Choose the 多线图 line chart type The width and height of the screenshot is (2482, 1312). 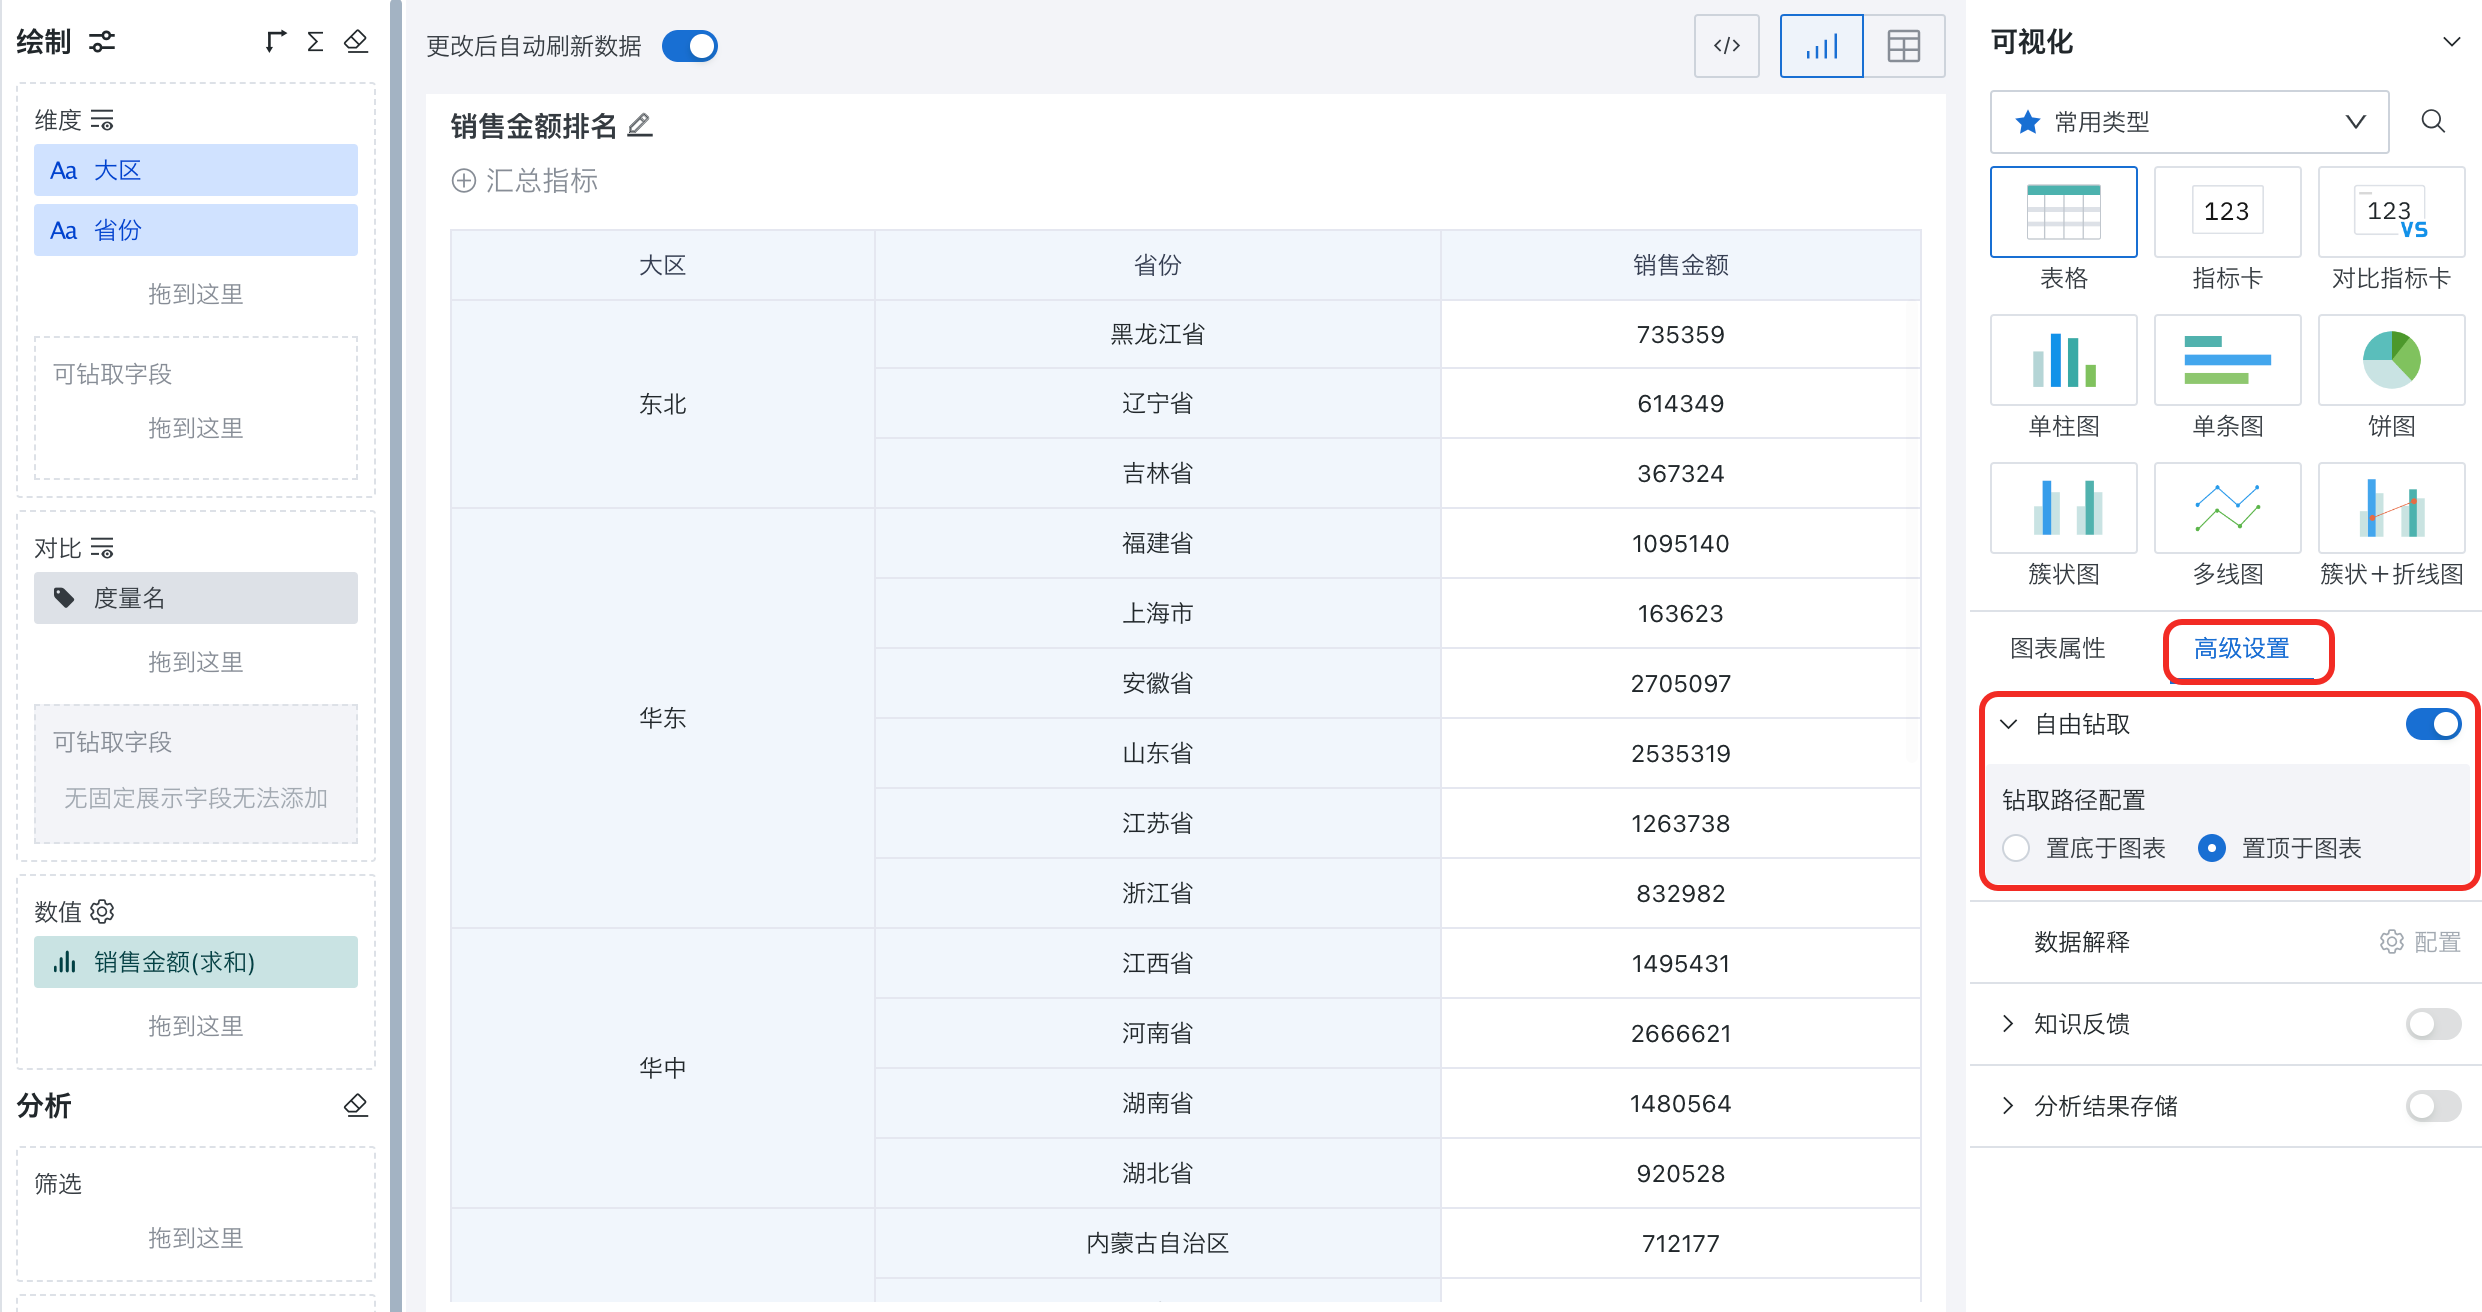2227,508
